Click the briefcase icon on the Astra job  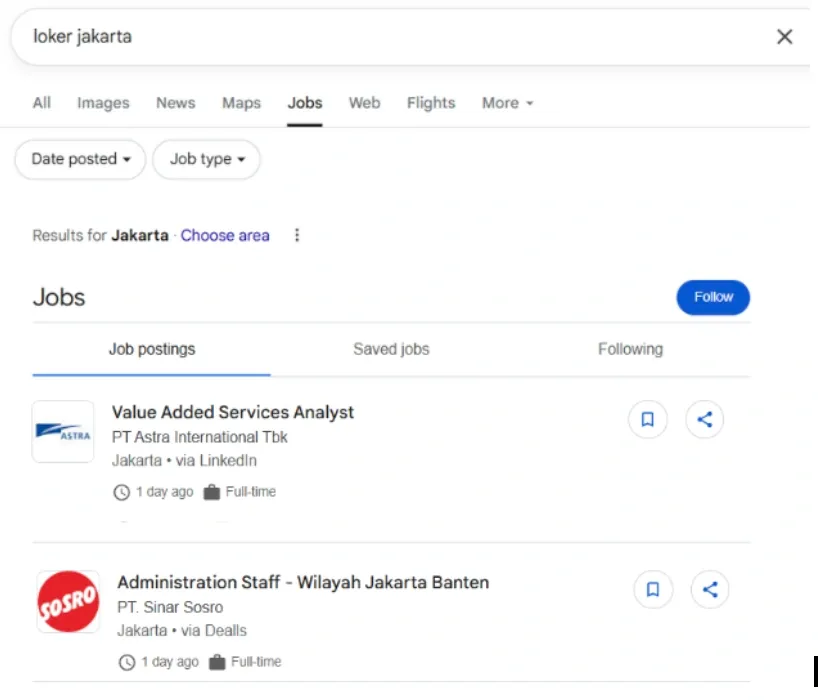pyautogui.click(x=211, y=492)
